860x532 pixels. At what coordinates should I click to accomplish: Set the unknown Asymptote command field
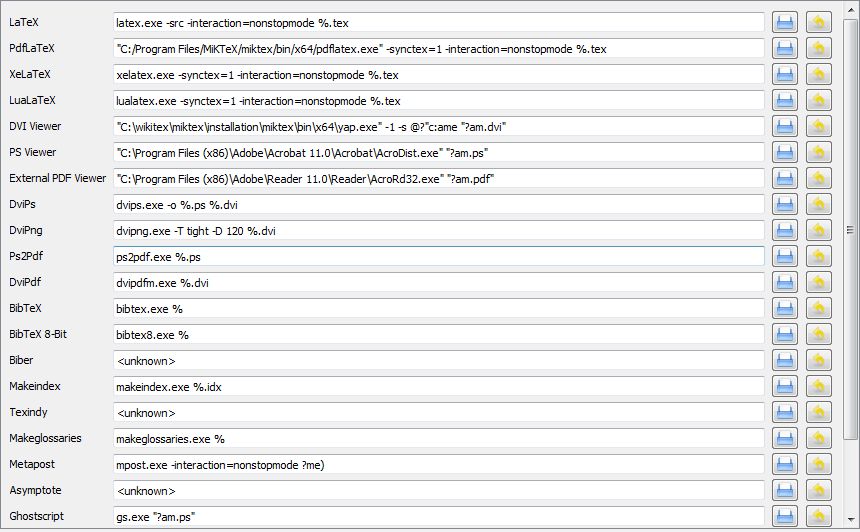(x=439, y=490)
